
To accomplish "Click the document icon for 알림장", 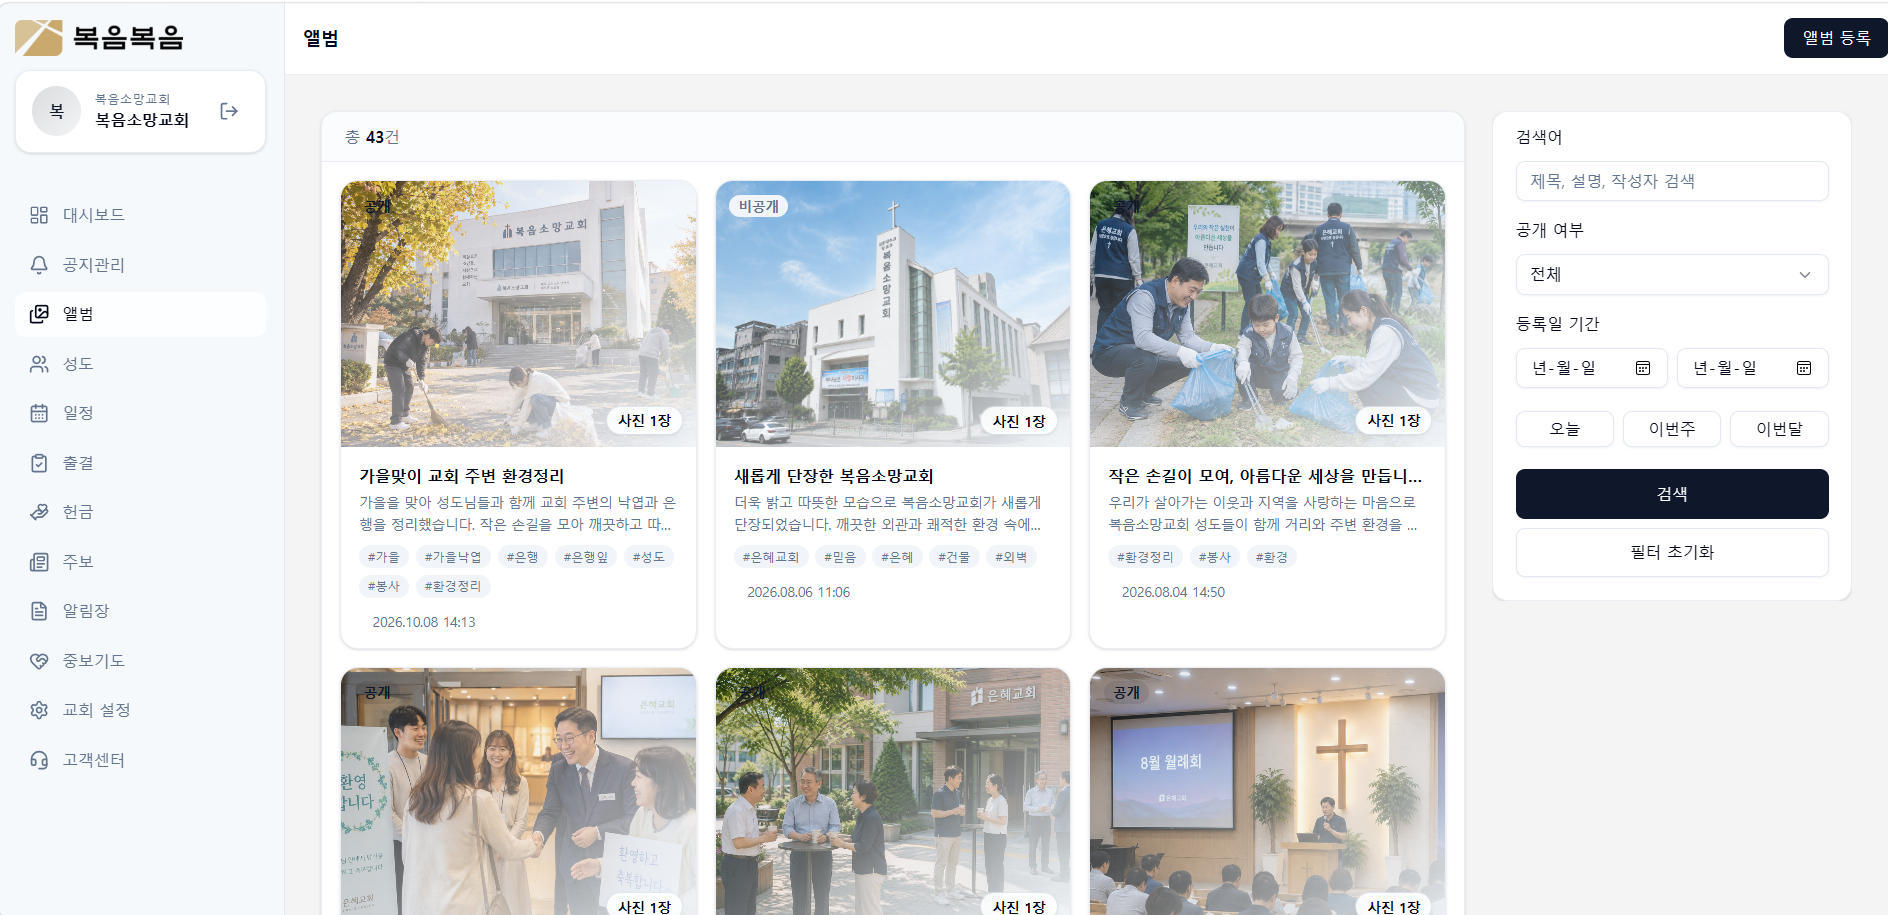I will pyautogui.click(x=39, y=611).
